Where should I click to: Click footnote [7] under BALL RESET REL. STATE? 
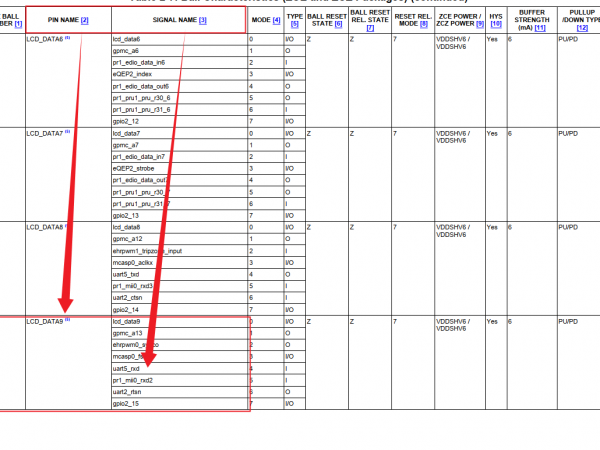click(x=370, y=29)
